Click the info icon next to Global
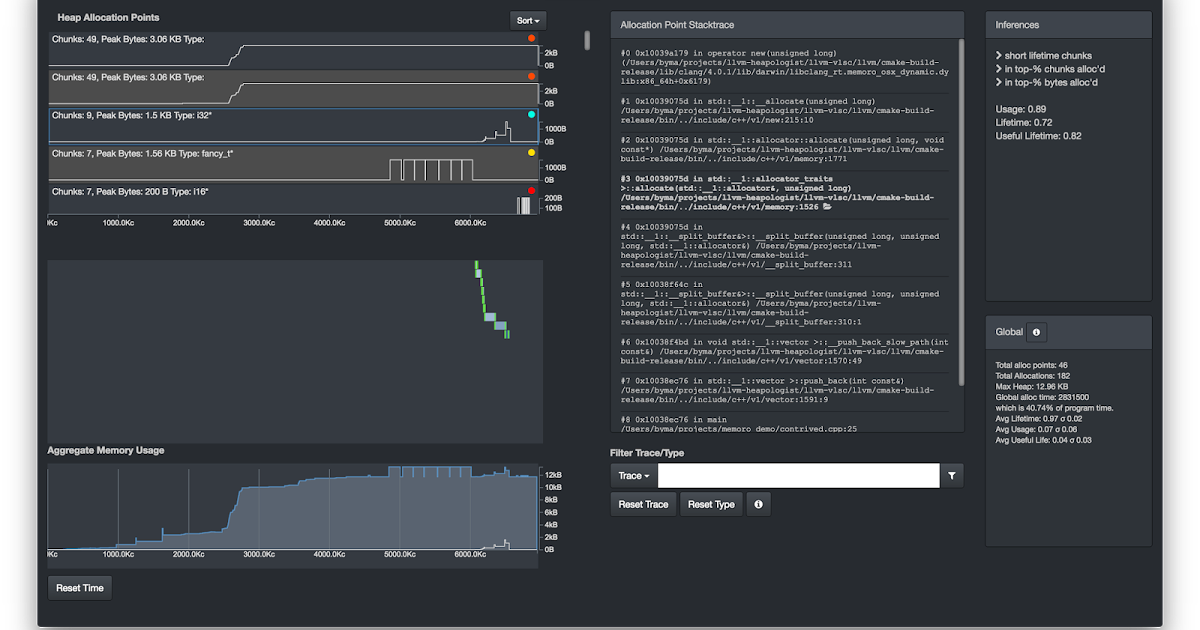The height and width of the screenshot is (630, 1200). pos(1036,332)
